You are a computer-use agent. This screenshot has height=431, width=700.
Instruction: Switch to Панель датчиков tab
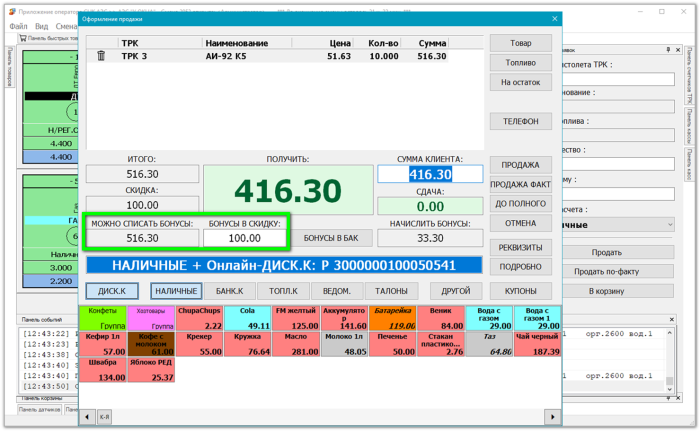(40, 410)
